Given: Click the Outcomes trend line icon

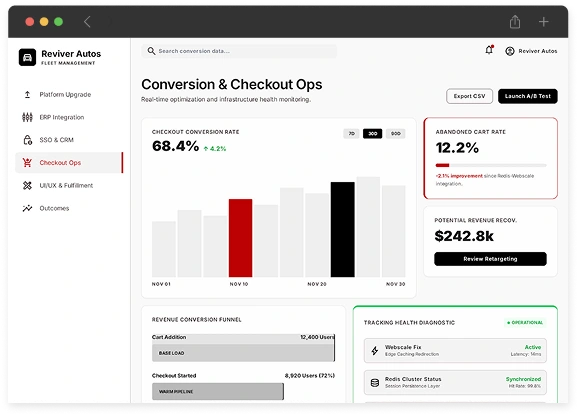Looking at the screenshot, I should click(27, 208).
